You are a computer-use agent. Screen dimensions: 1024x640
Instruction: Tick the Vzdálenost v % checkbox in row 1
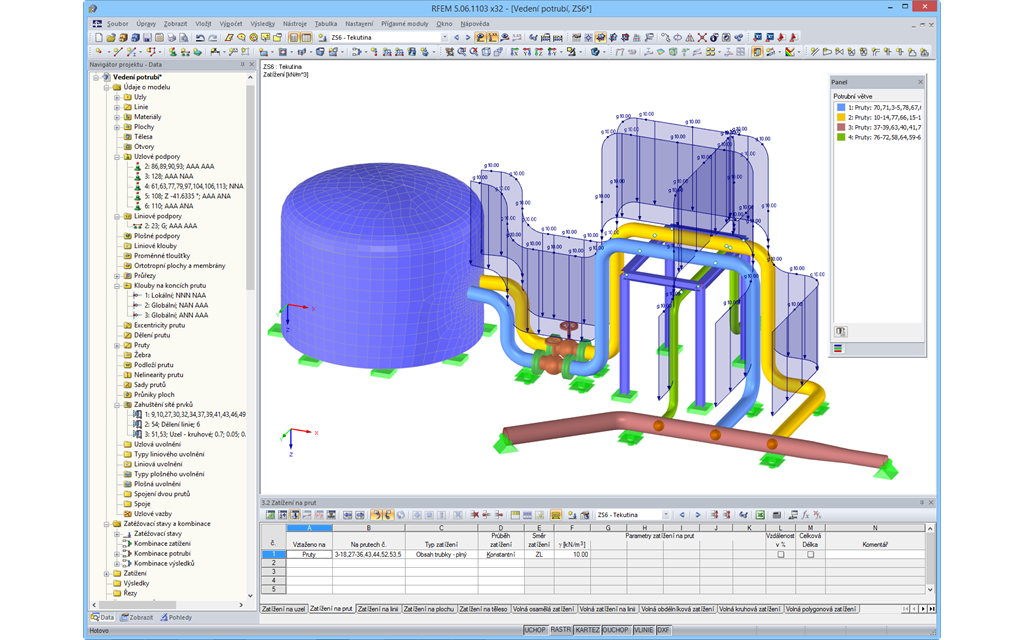pos(780,554)
